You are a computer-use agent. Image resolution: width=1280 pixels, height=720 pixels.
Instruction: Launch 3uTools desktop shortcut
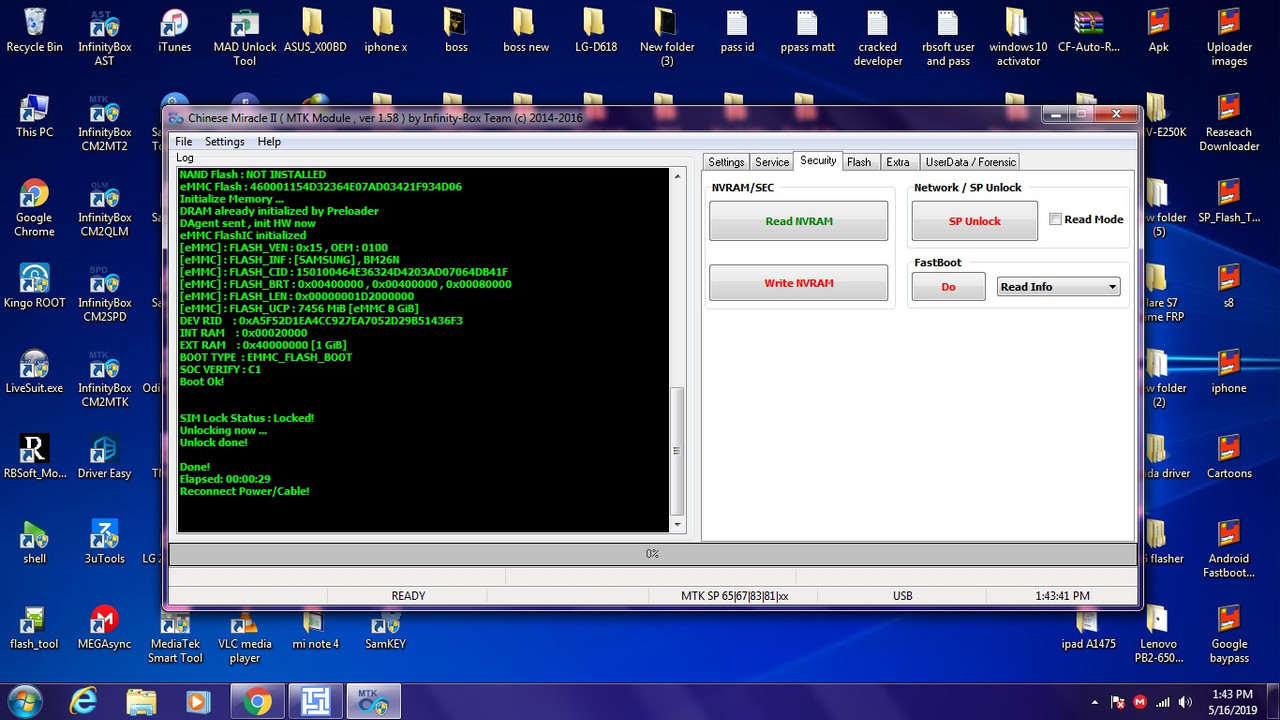tap(104, 543)
